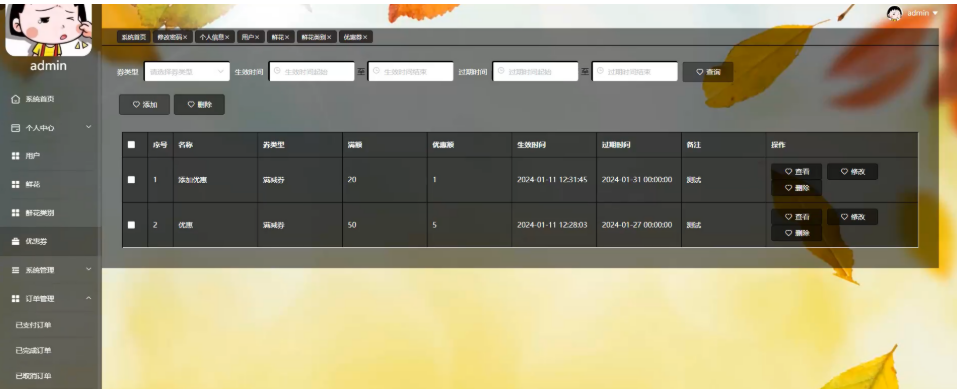Click the clock icon in 过期时间起始 field

500,71
